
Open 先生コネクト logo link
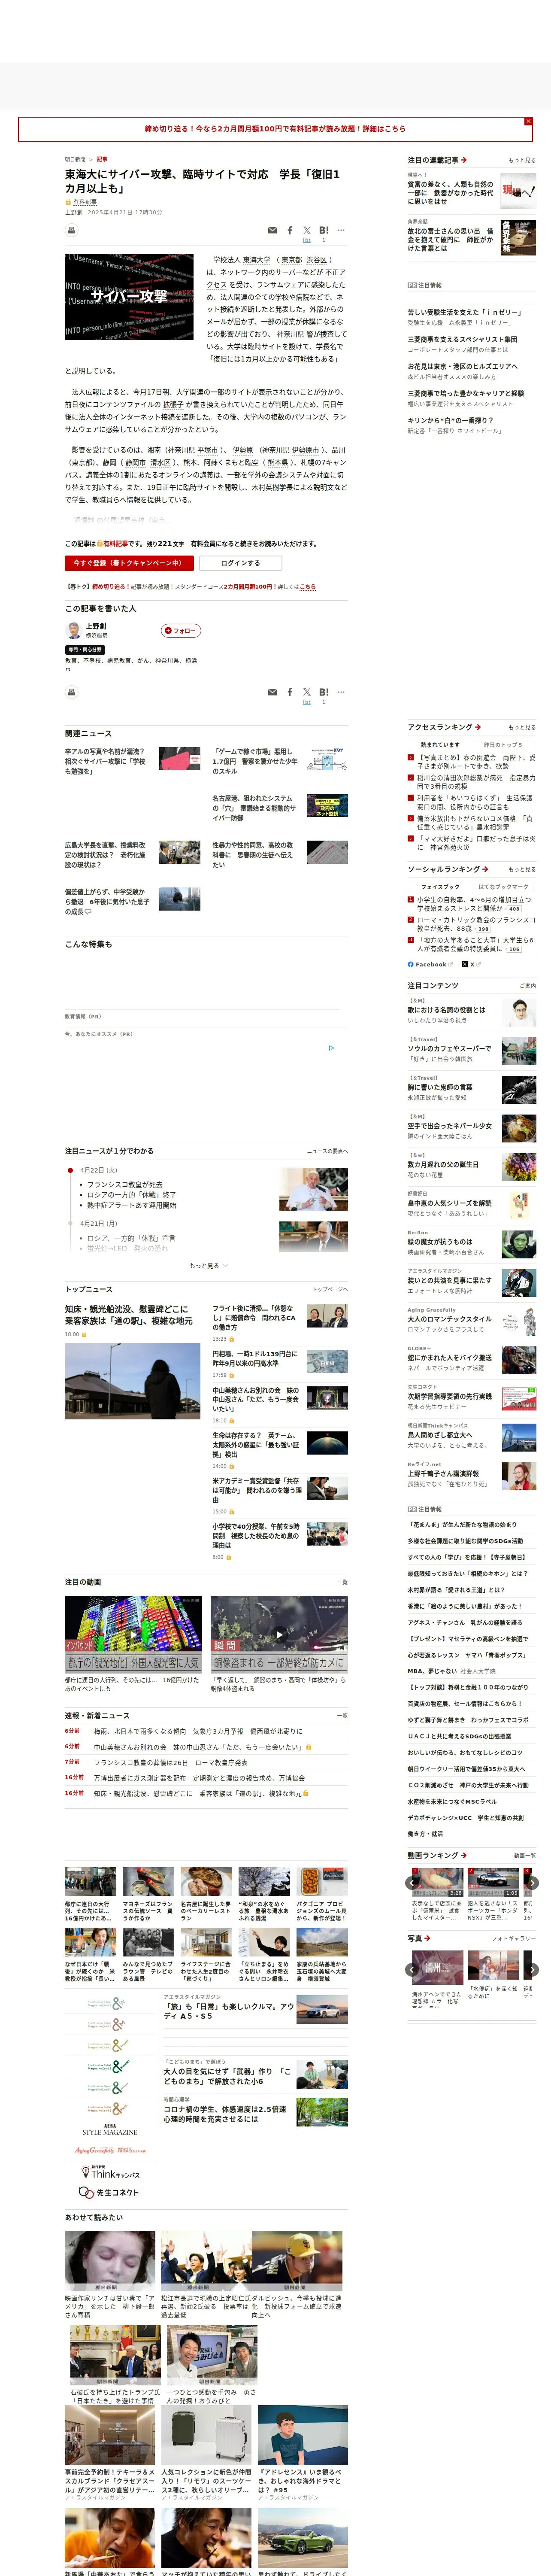click(109, 2193)
